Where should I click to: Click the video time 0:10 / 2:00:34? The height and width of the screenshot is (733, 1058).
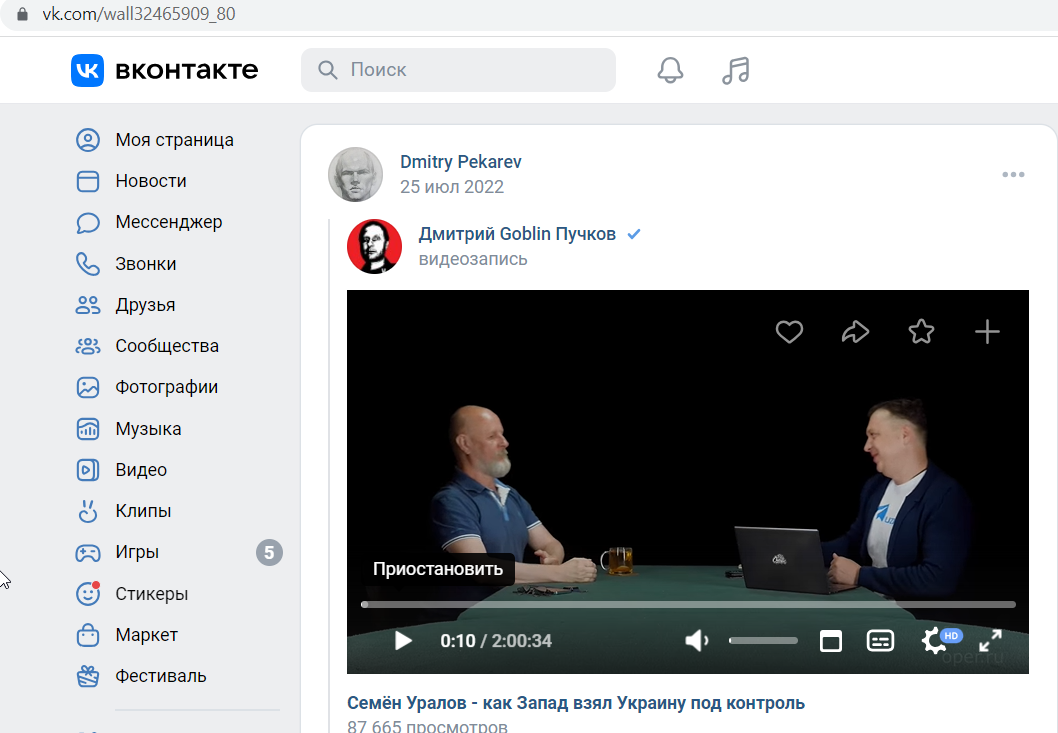(x=496, y=641)
